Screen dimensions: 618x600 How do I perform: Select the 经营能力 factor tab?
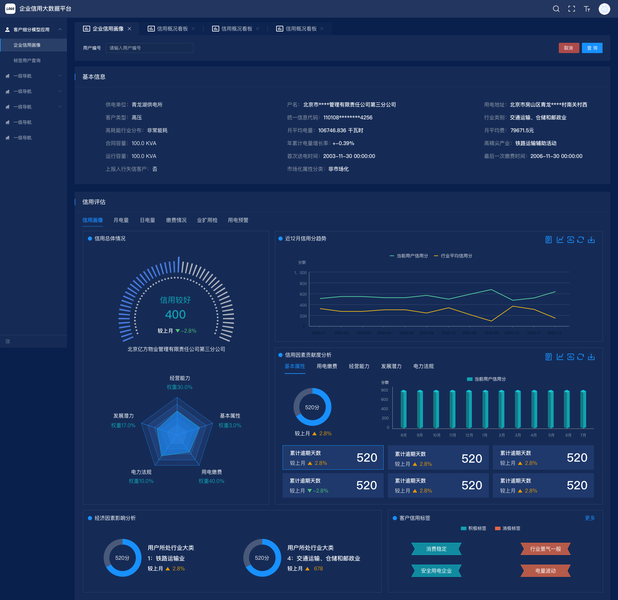[x=359, y=367]
